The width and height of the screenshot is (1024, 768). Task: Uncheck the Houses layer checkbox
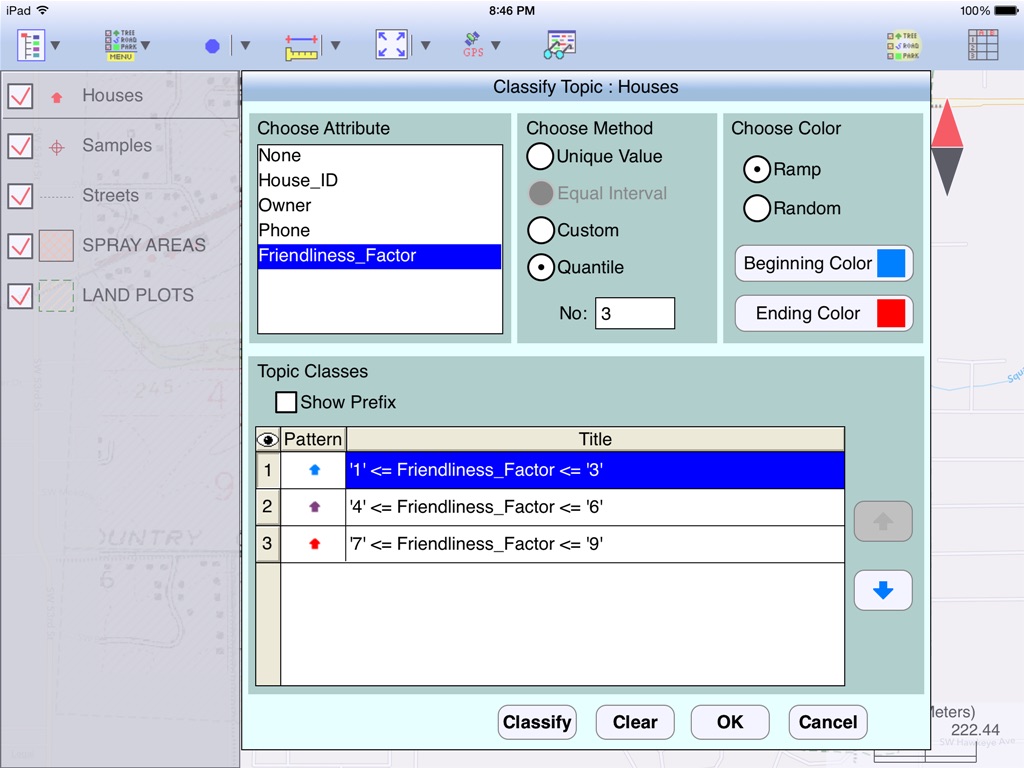click(20, 96)
